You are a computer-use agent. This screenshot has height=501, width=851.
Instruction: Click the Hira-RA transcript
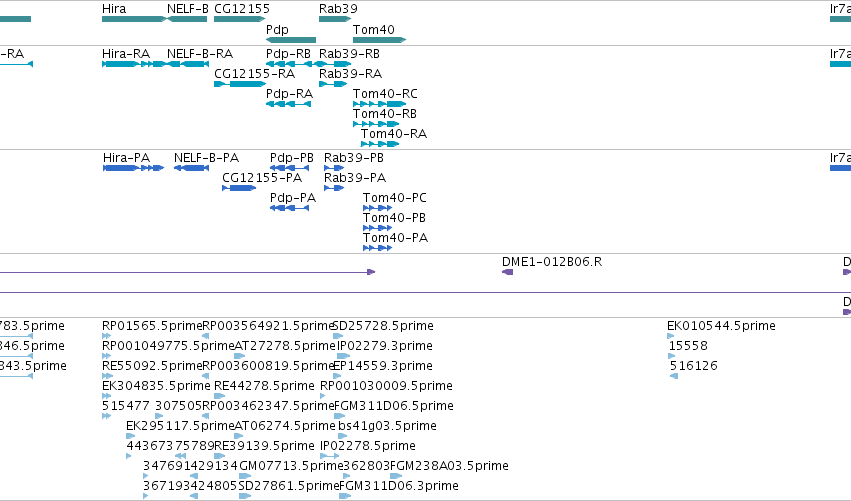pyautogui.click(x=133, y=64)
